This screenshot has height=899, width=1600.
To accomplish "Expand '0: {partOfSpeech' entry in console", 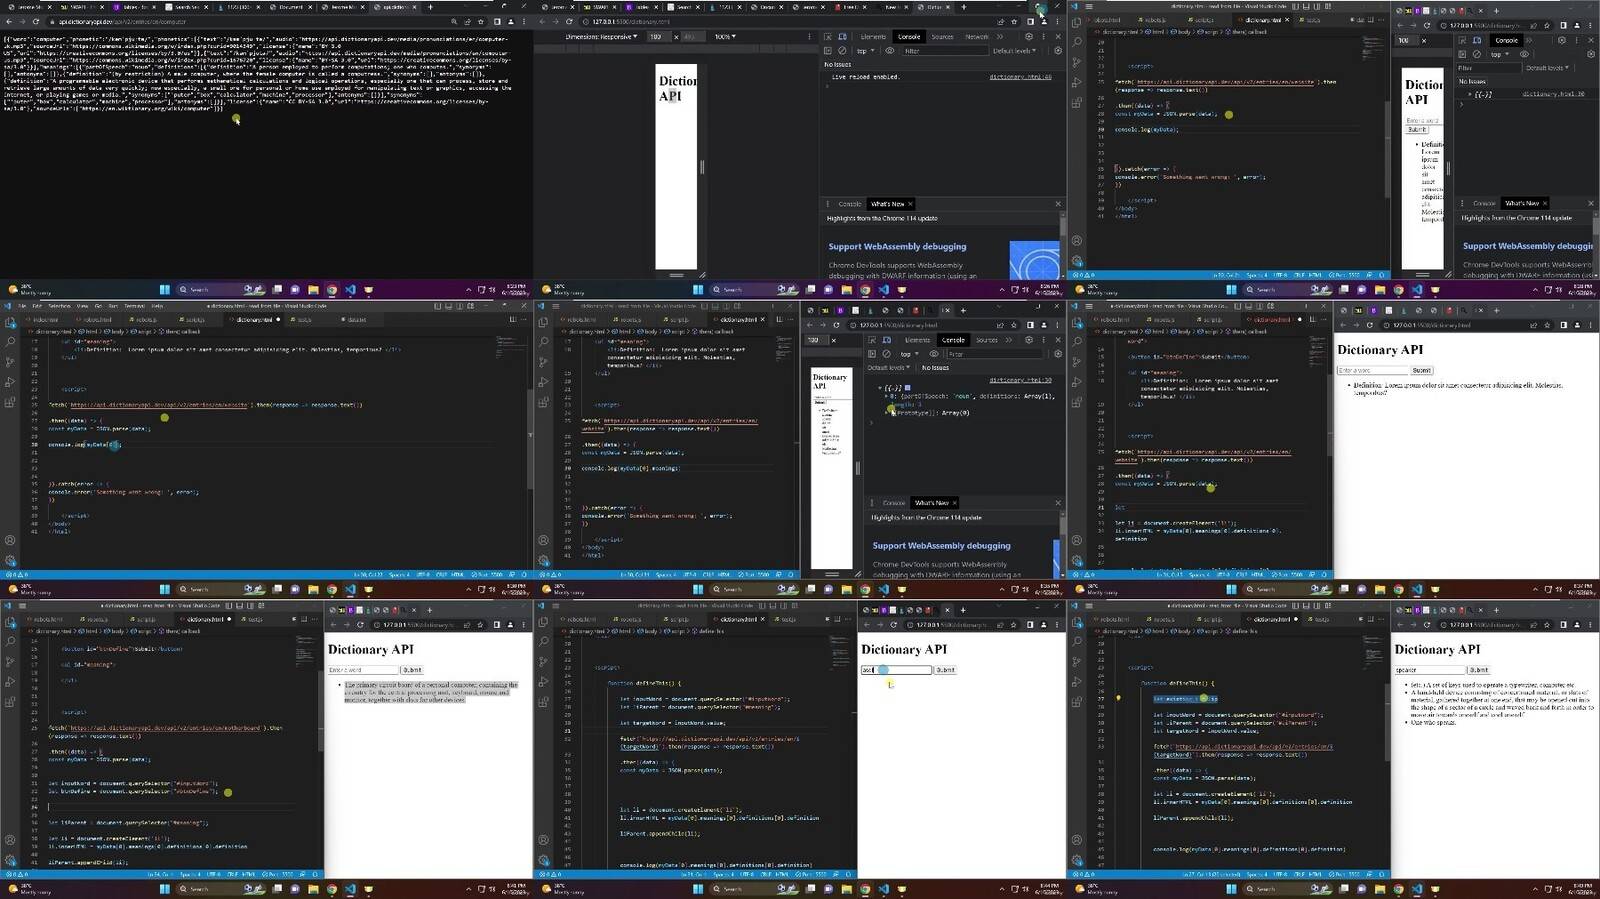I will pos(886,396).
